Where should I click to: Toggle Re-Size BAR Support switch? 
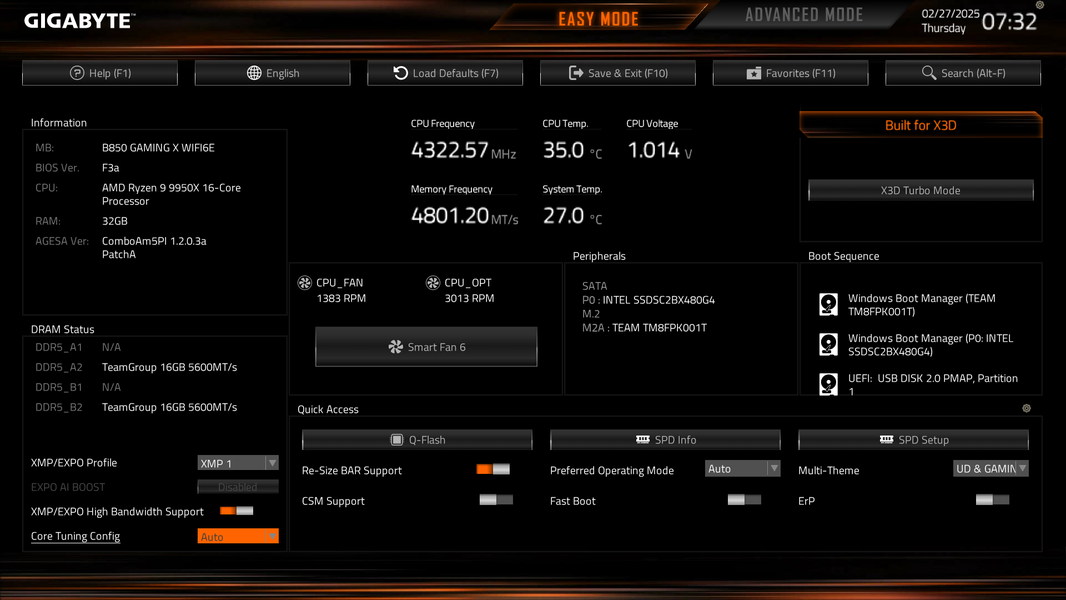point(494,470)
